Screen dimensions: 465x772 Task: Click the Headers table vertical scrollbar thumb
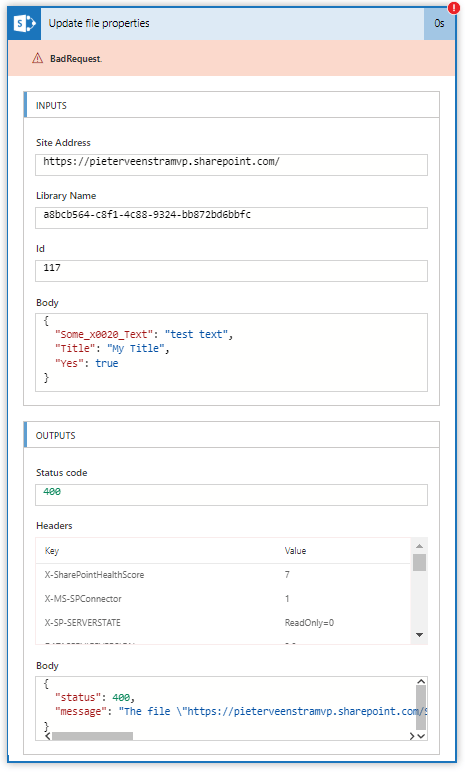point(420,562)
